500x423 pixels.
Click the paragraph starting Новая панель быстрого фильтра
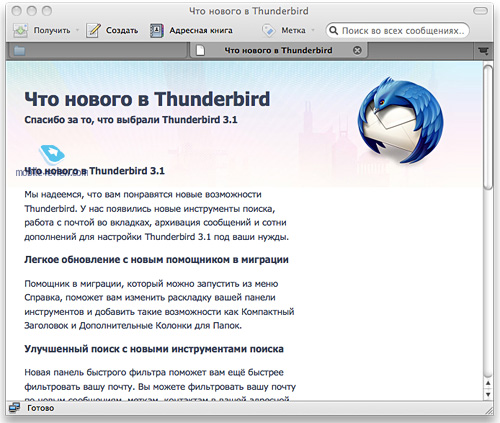pos(160,383)
